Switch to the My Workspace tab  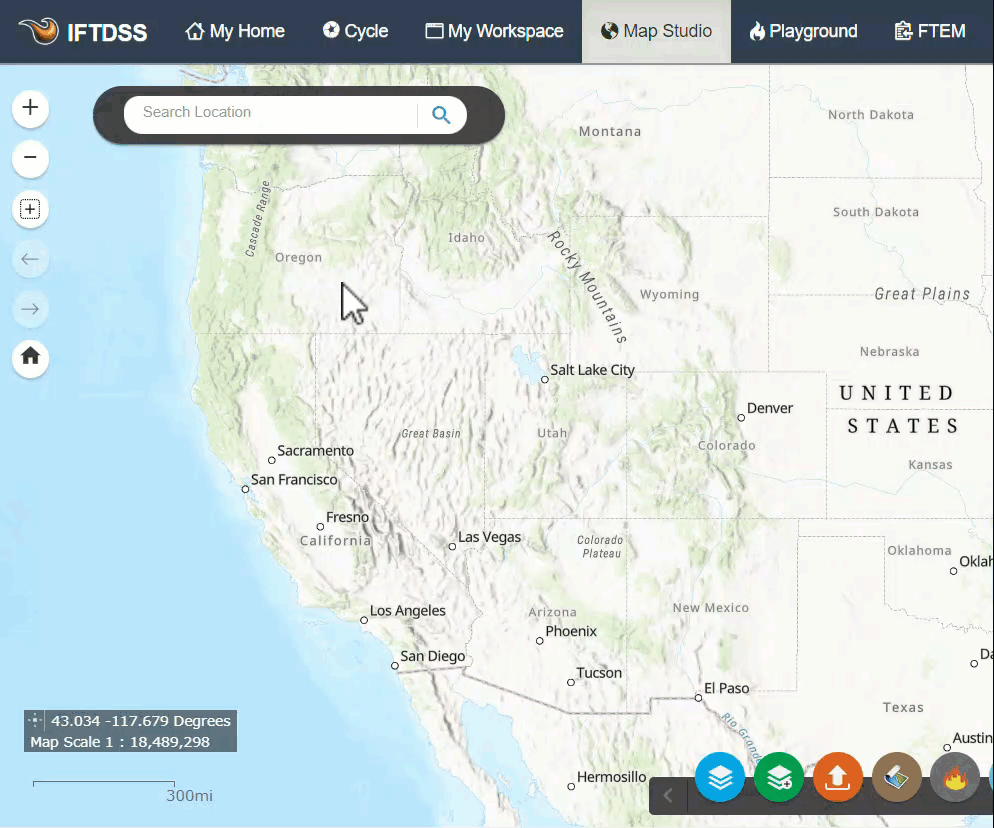tap(494, 31)
